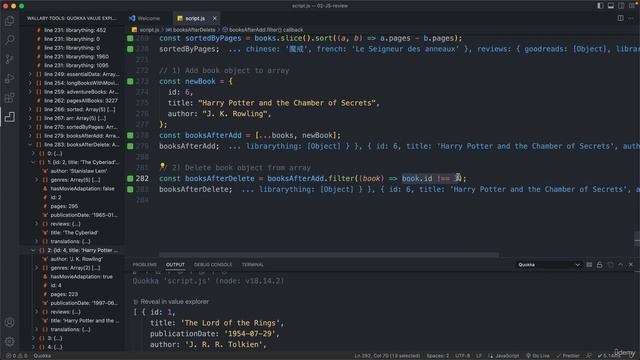This screenshot has width=640, height=360.
Task: Toggle primary sidebar layout icon in title bar
Action: click(600, 6)
